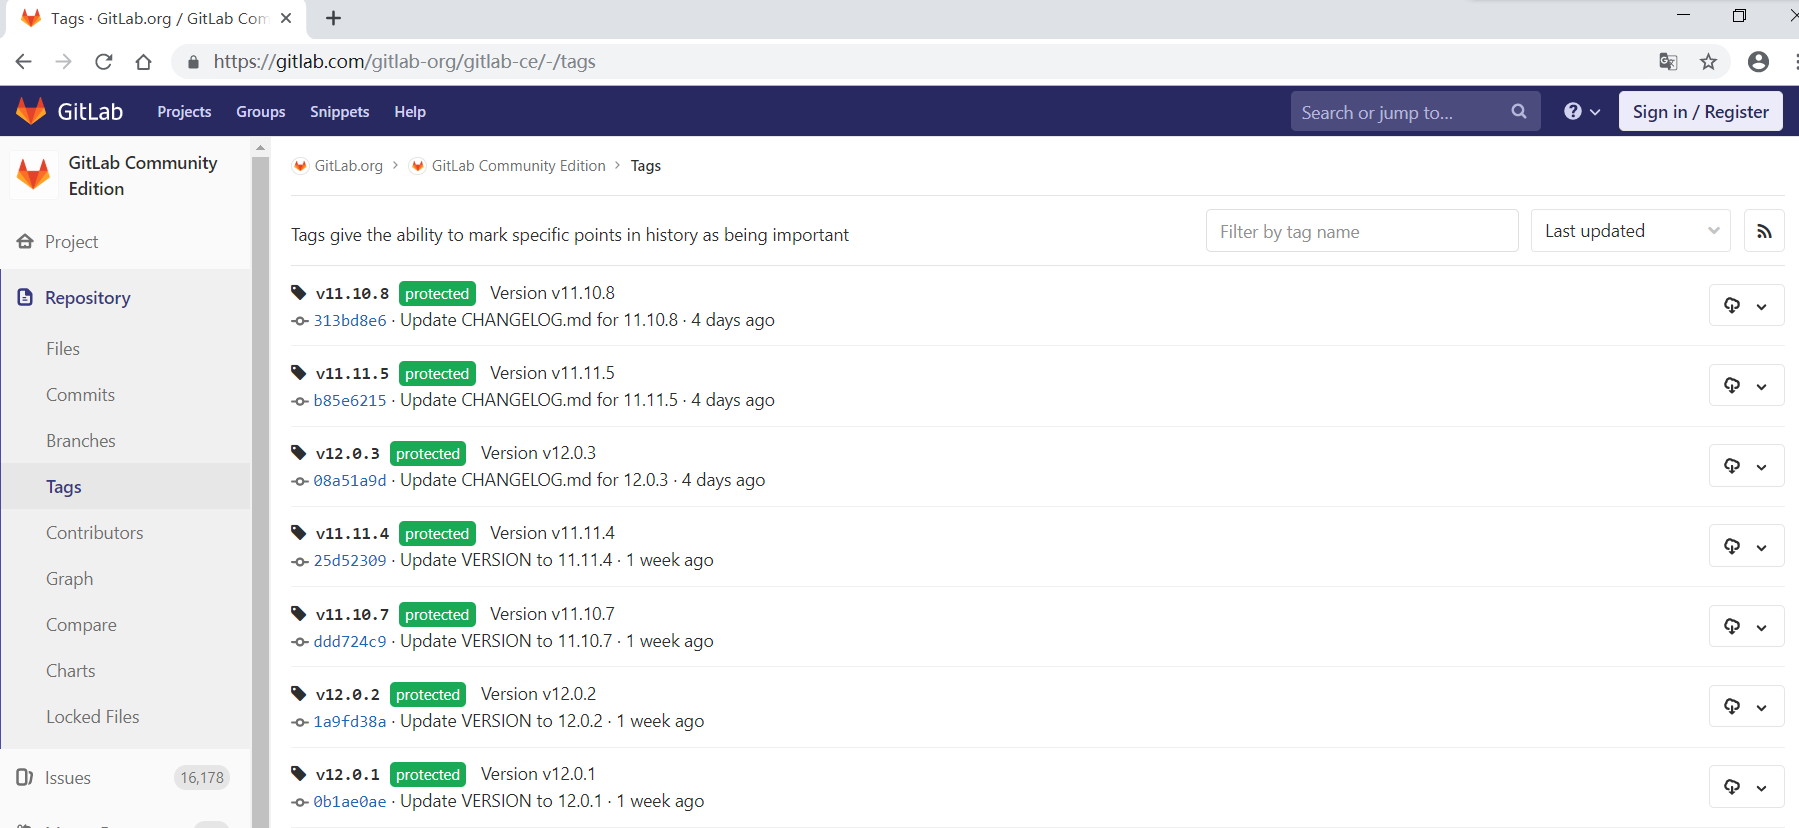
Task: Open Branches in the Repository sidebar
Action: click(81, 441)
